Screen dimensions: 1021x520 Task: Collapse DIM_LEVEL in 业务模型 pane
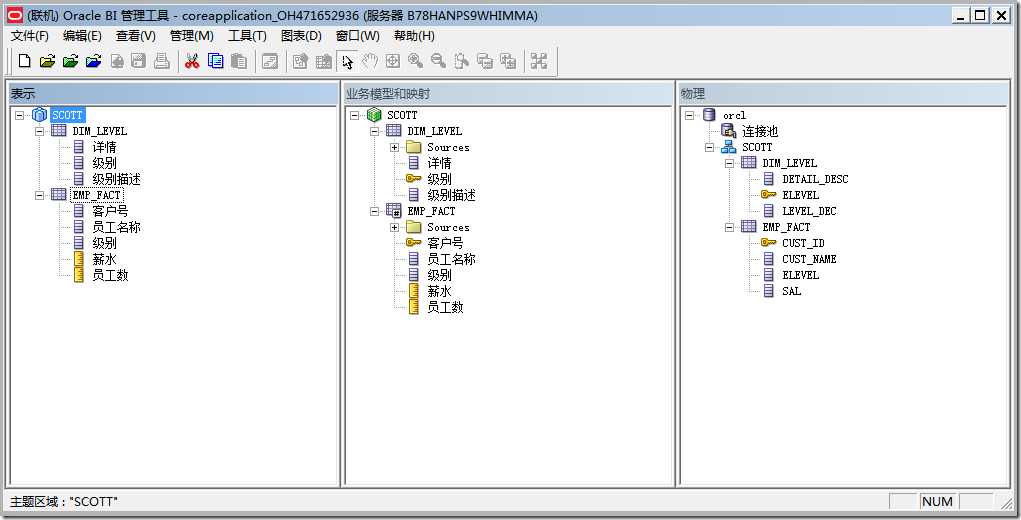tap(374, 131)
